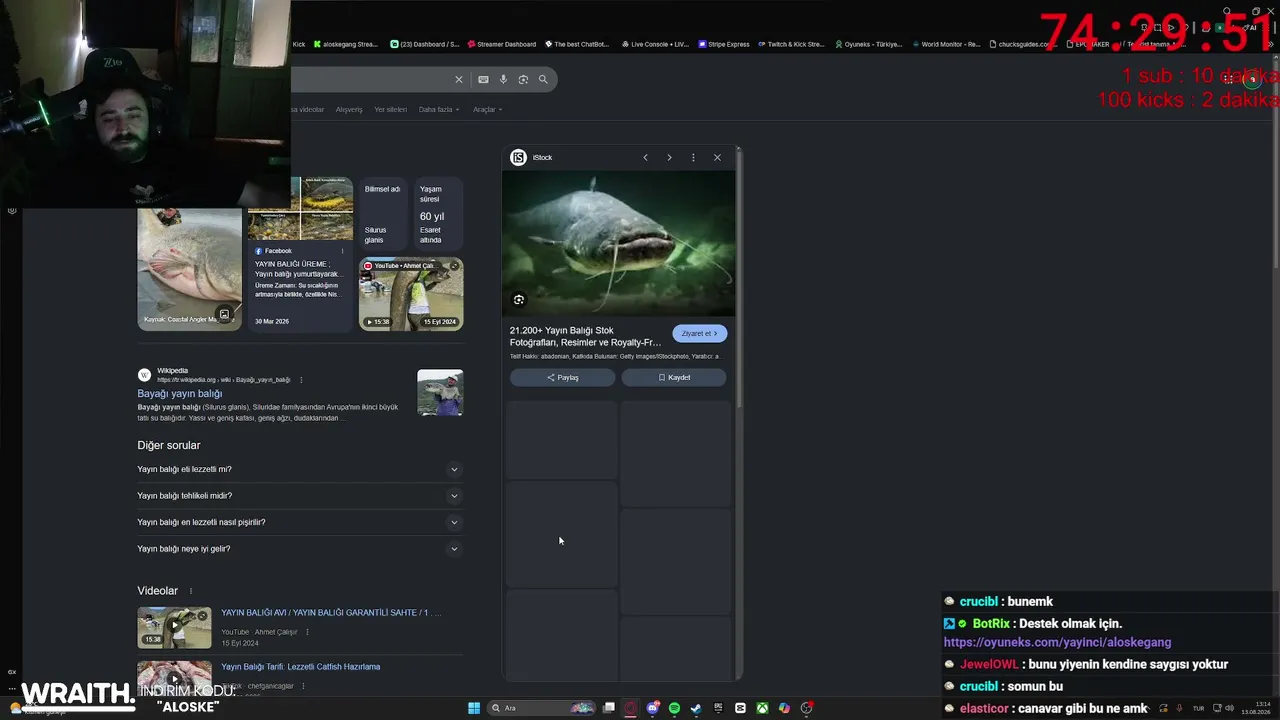Open more options for the Facebook card

tap(342, 251)
